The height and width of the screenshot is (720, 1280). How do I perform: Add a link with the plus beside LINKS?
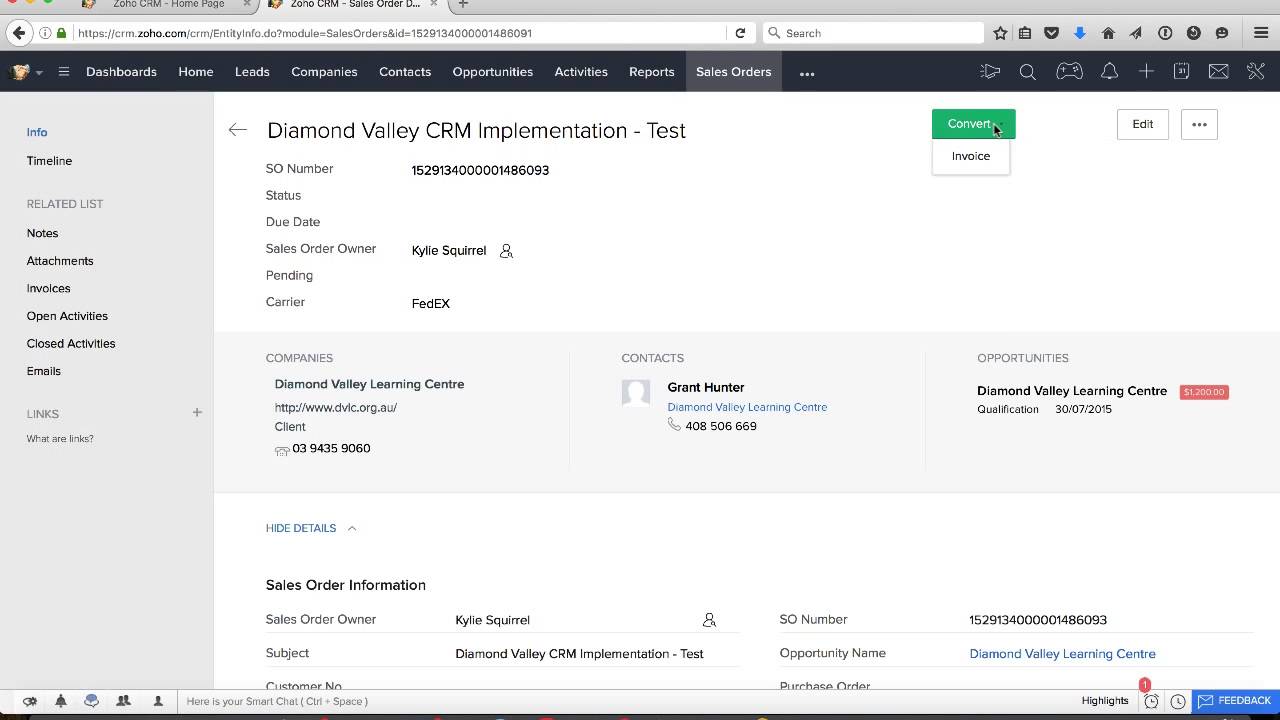pos(197,412)
